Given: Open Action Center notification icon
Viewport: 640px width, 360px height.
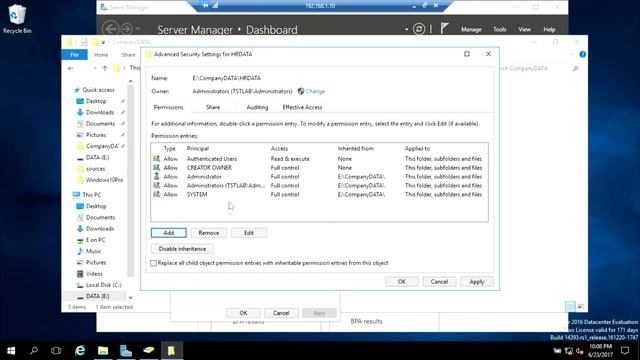Looking at the screenshot, I should tap(624, 351).
